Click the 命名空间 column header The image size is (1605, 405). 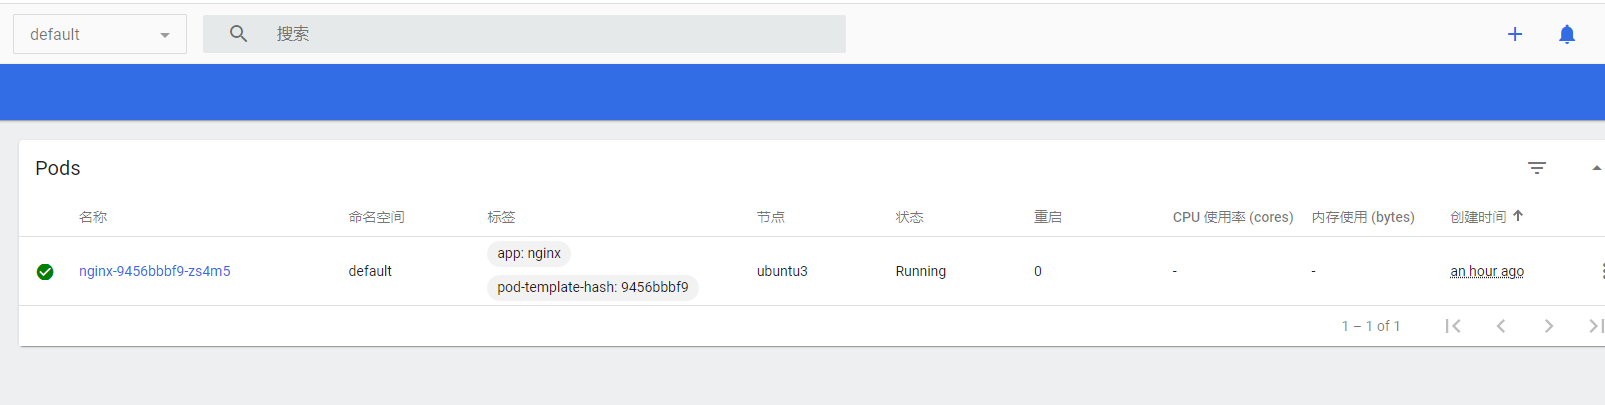(x=376, y=217)
